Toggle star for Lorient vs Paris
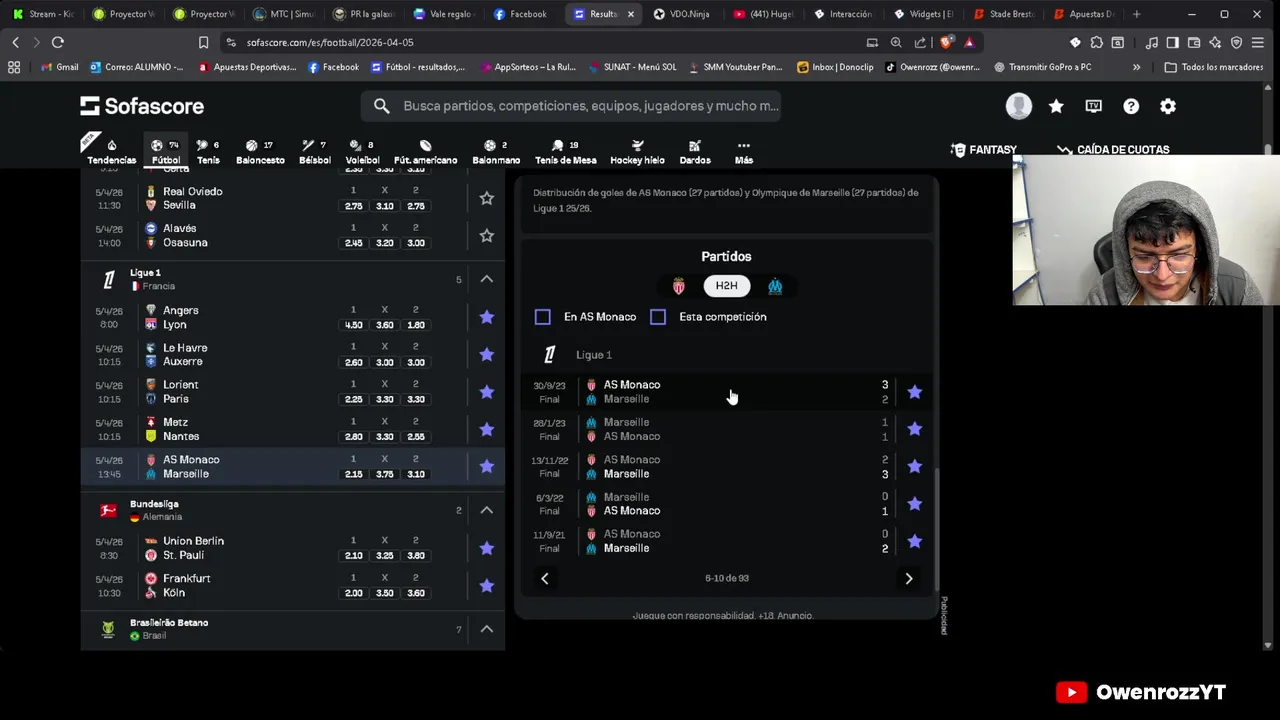 pos(486,392)
